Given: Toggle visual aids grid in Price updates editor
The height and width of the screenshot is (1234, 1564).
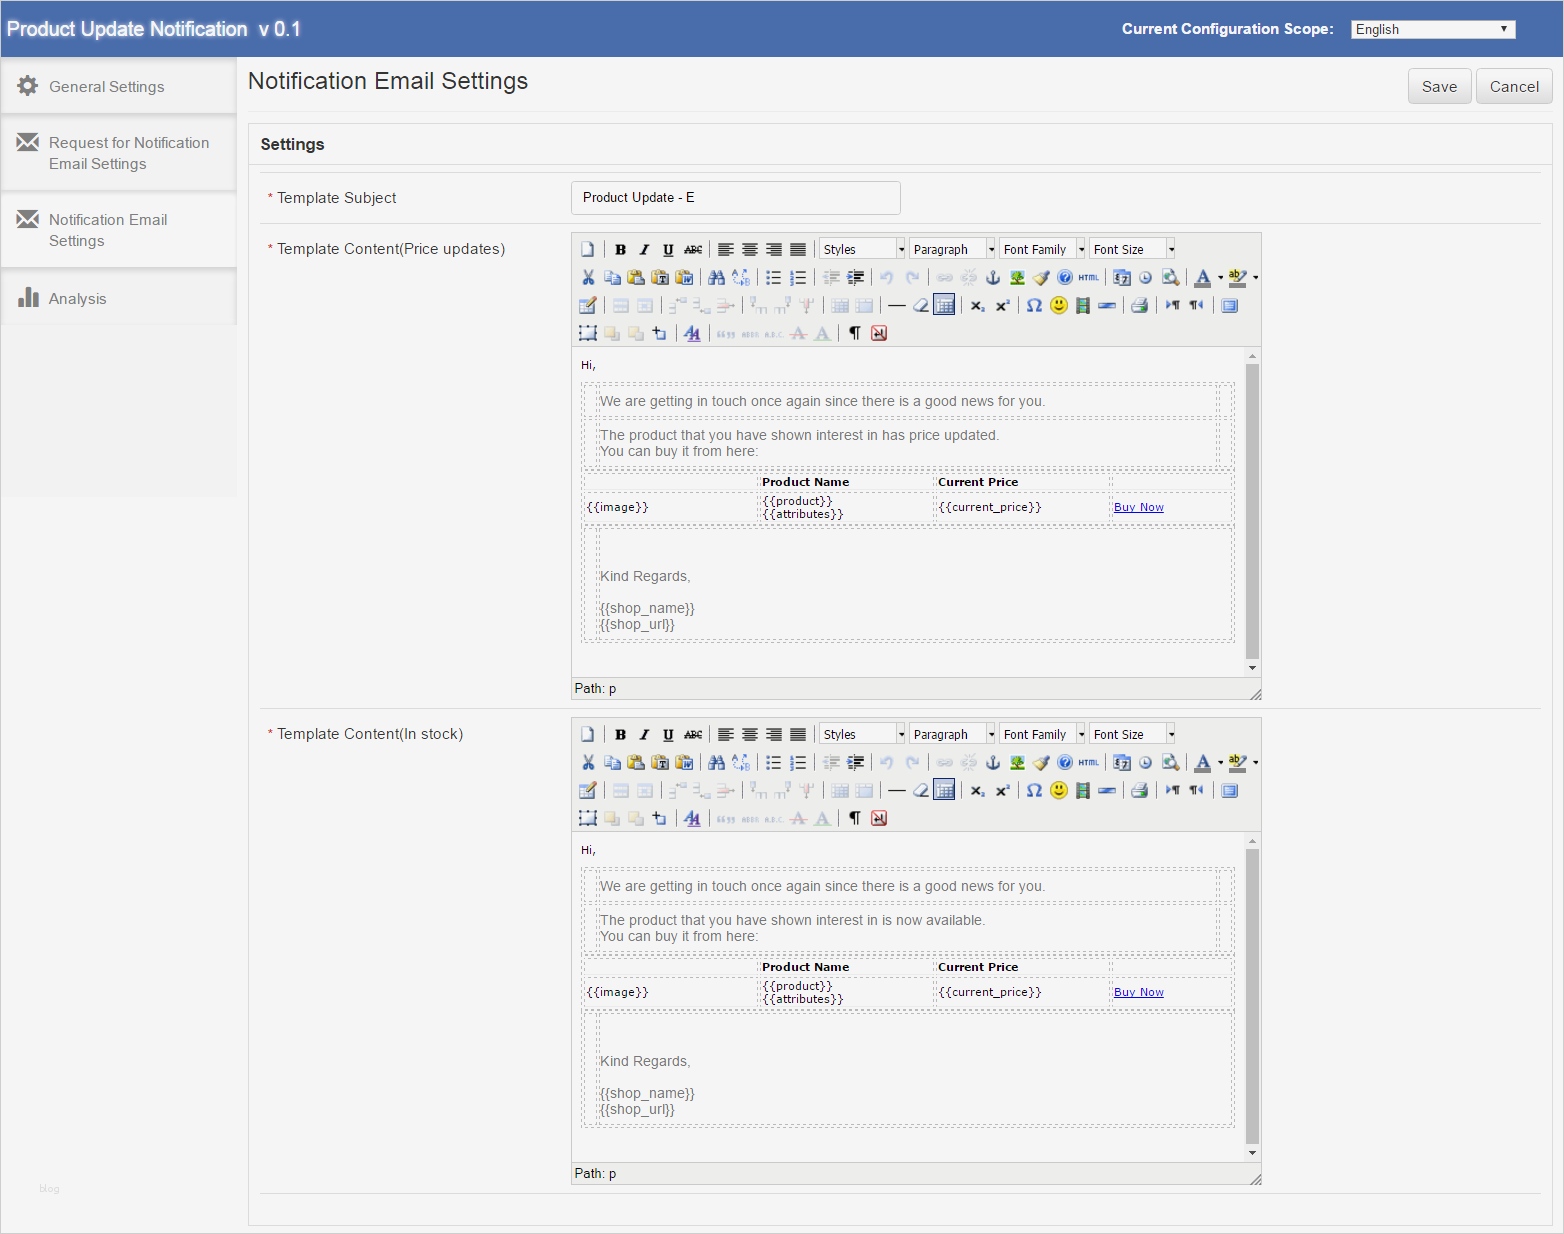Looking at the screenshot, I should click(944, 306).
